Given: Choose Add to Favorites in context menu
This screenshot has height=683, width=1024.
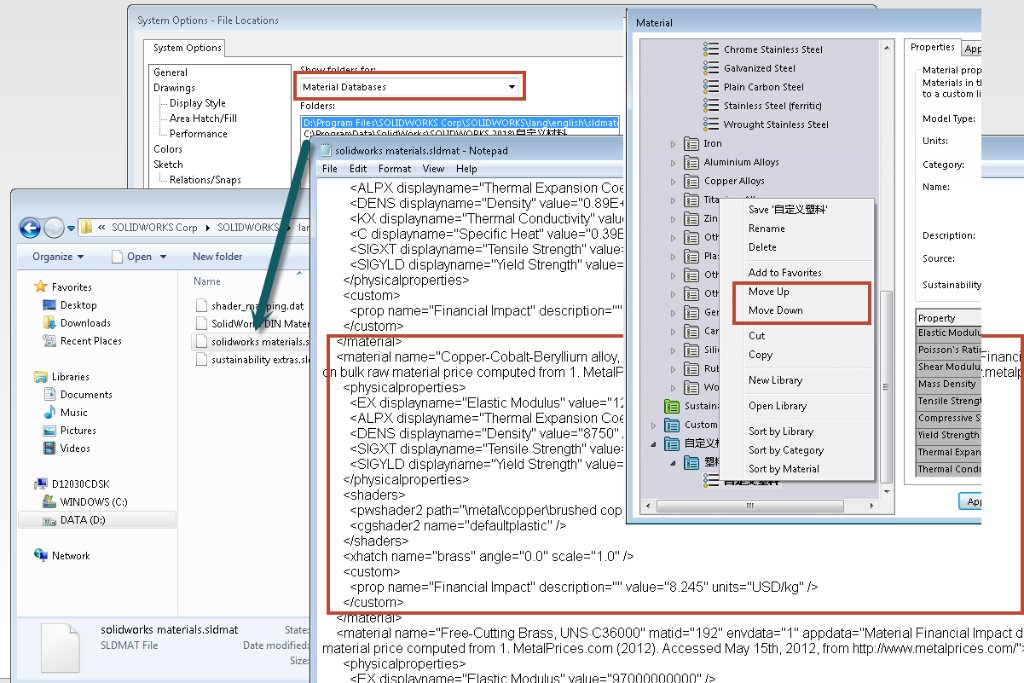Looking at the screenshot, I should 784,272.
